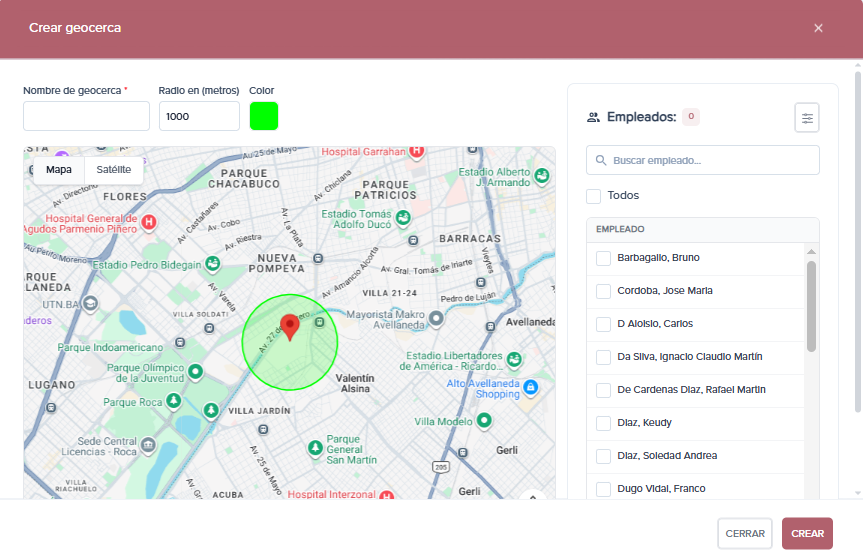863x560 pixels.
Task: Click the station icon near Gerli
Action: pos(463,453)
